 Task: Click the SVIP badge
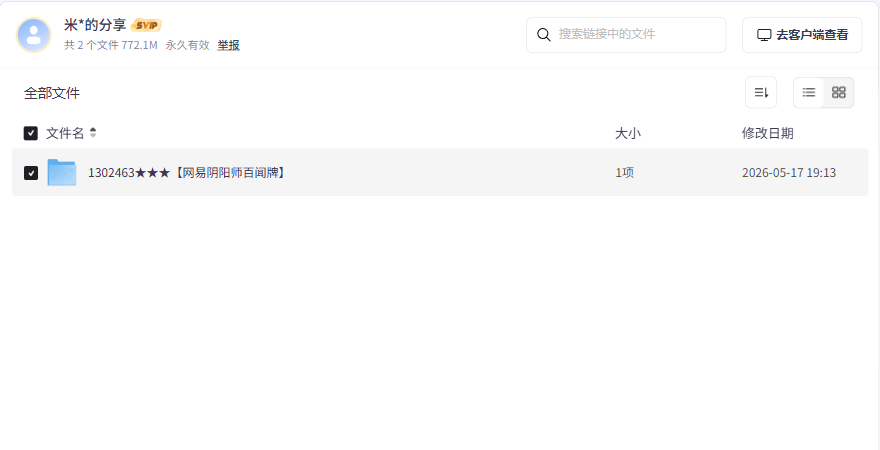pos(146,25)
